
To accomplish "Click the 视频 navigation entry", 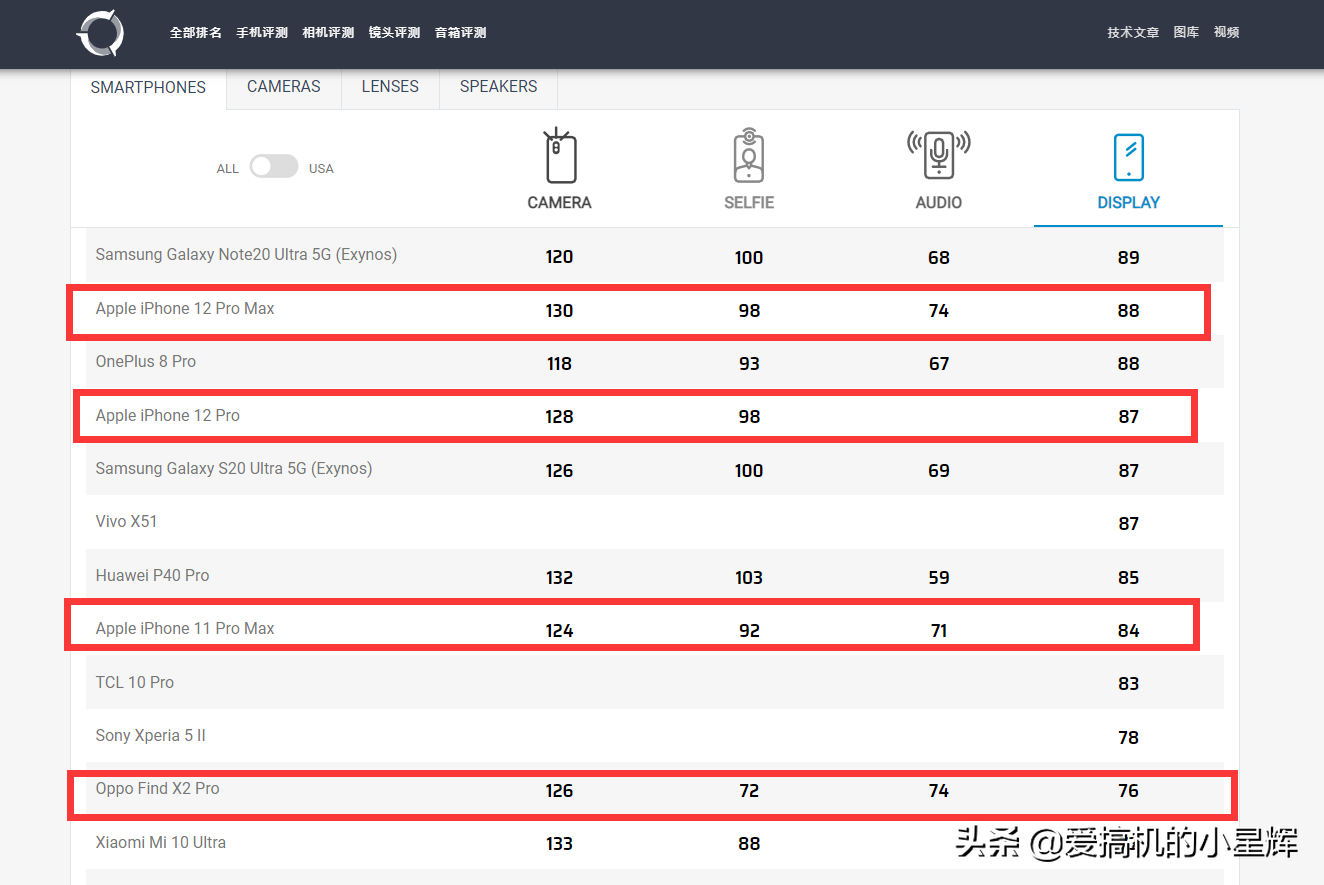I will (1226, 31).
